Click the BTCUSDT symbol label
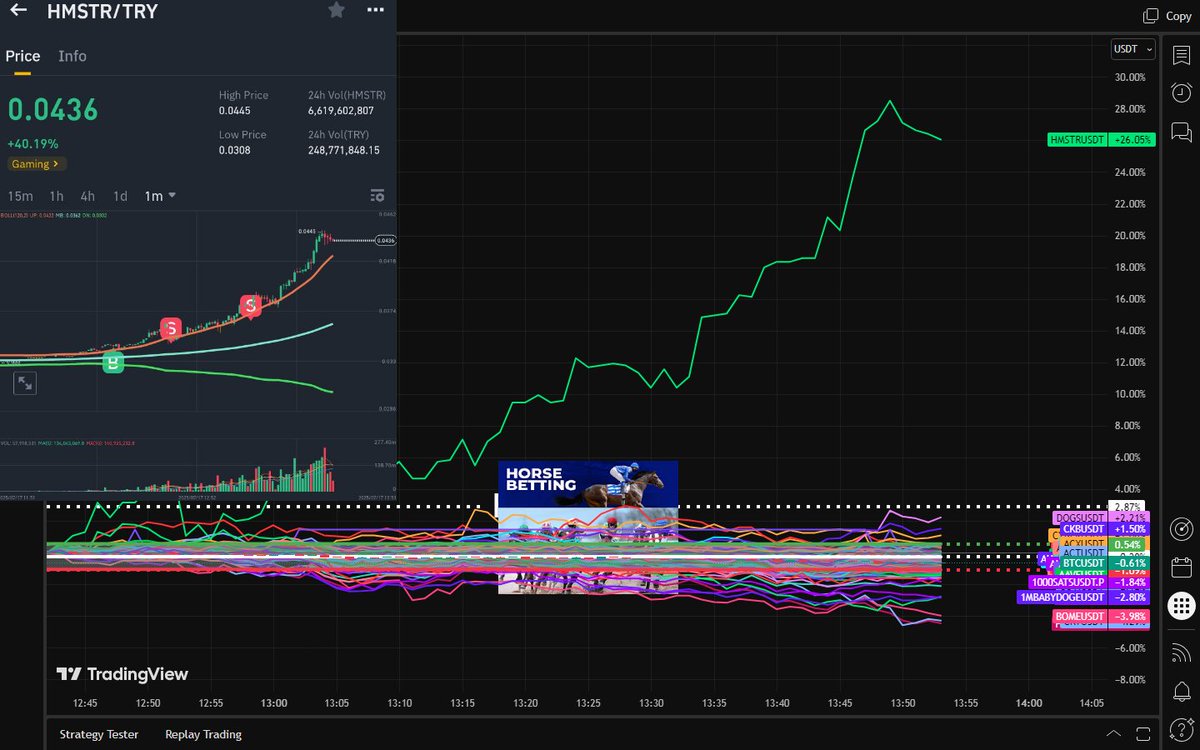 [1084, 563]
